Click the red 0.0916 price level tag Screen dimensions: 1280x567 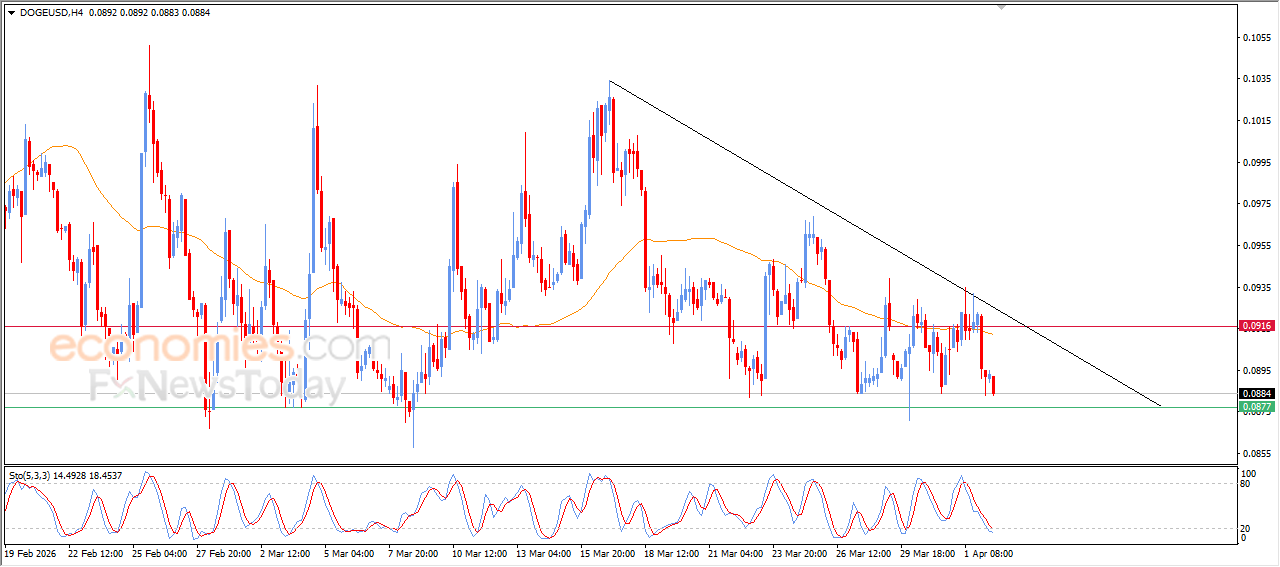pyautogui.click(x=1256, y=326)
